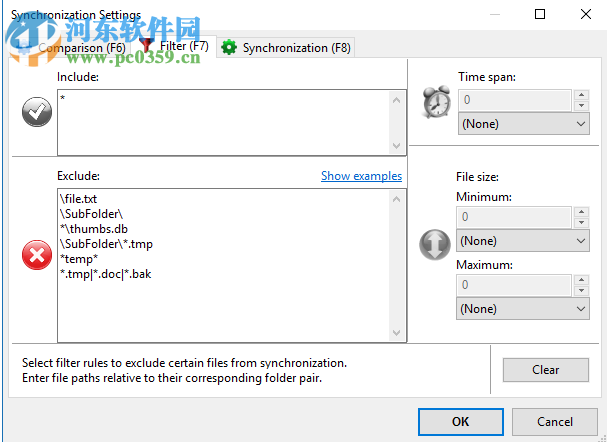The image size is (607, 442).
Task: Open the Show examples link
Action: point(362,176)
